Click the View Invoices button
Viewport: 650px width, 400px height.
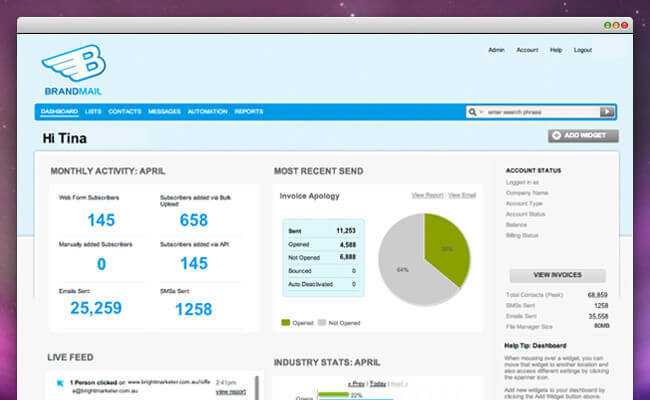click(558, 275)
